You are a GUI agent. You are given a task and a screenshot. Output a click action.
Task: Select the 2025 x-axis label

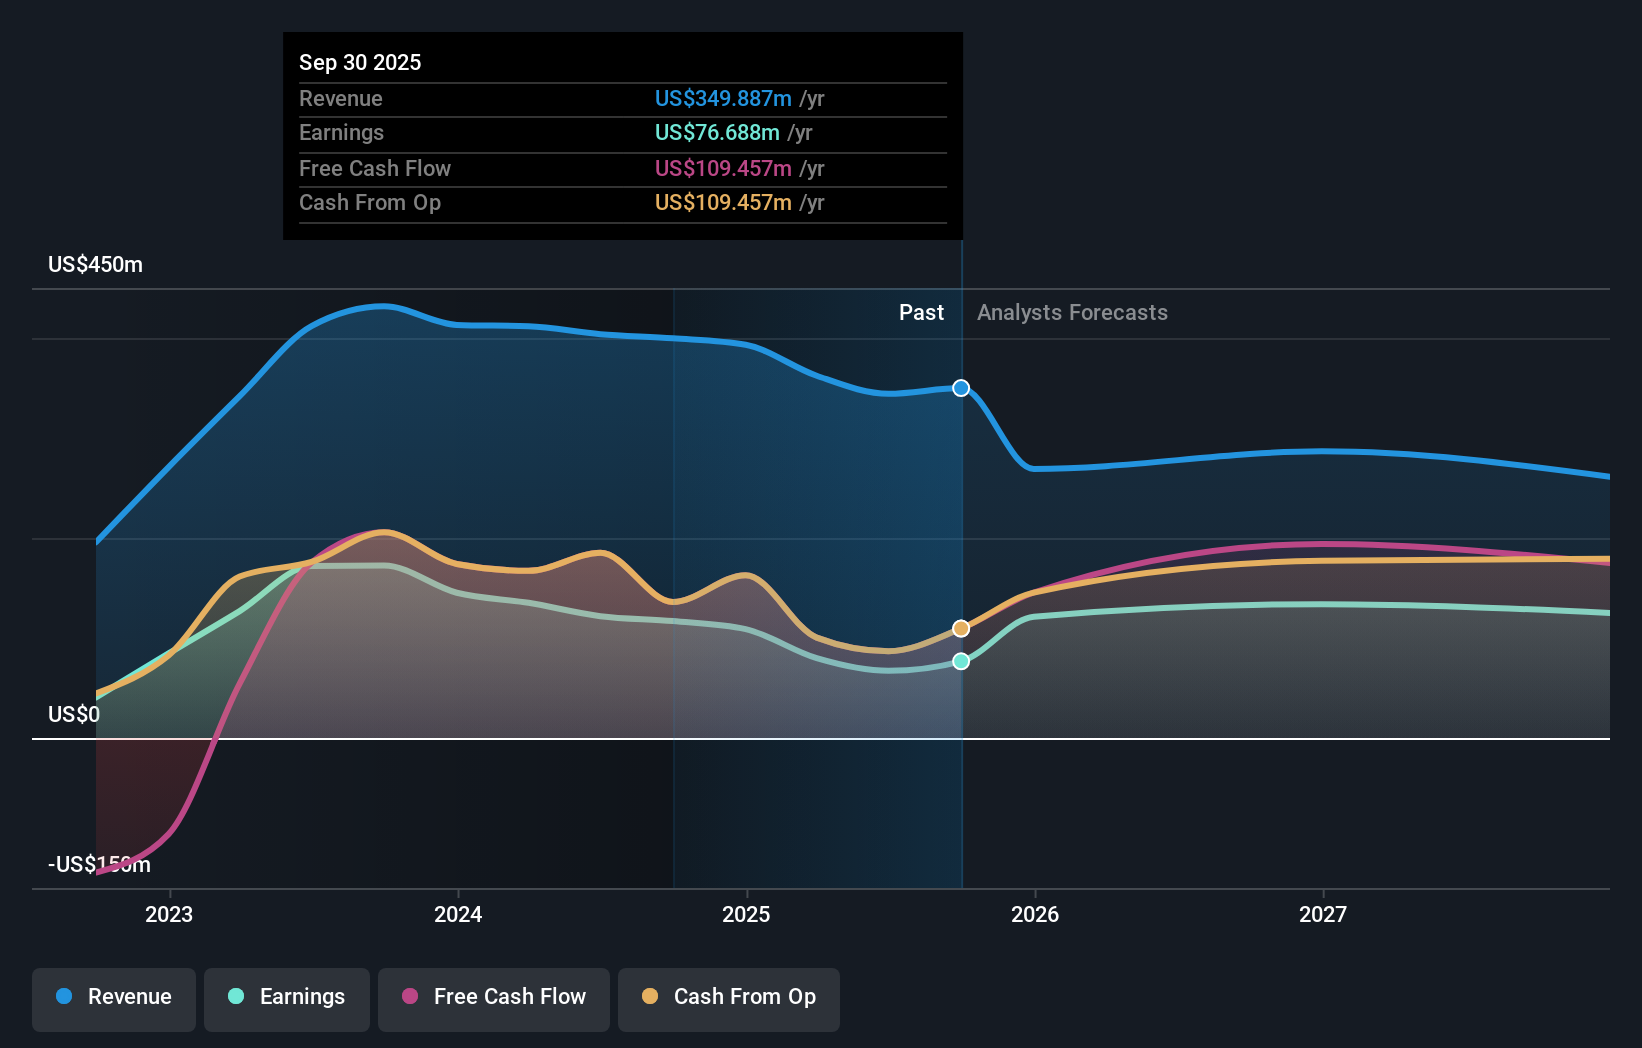click(x=746, y=914)
